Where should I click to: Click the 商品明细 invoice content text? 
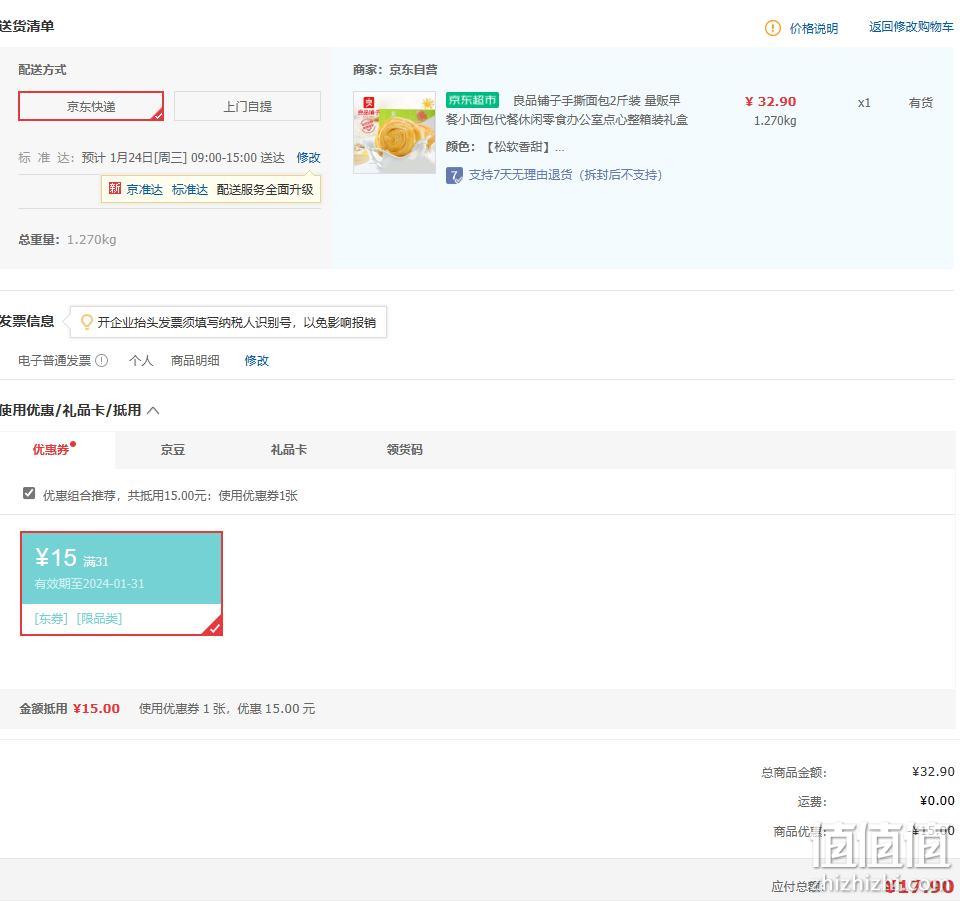tap(195, 361)
